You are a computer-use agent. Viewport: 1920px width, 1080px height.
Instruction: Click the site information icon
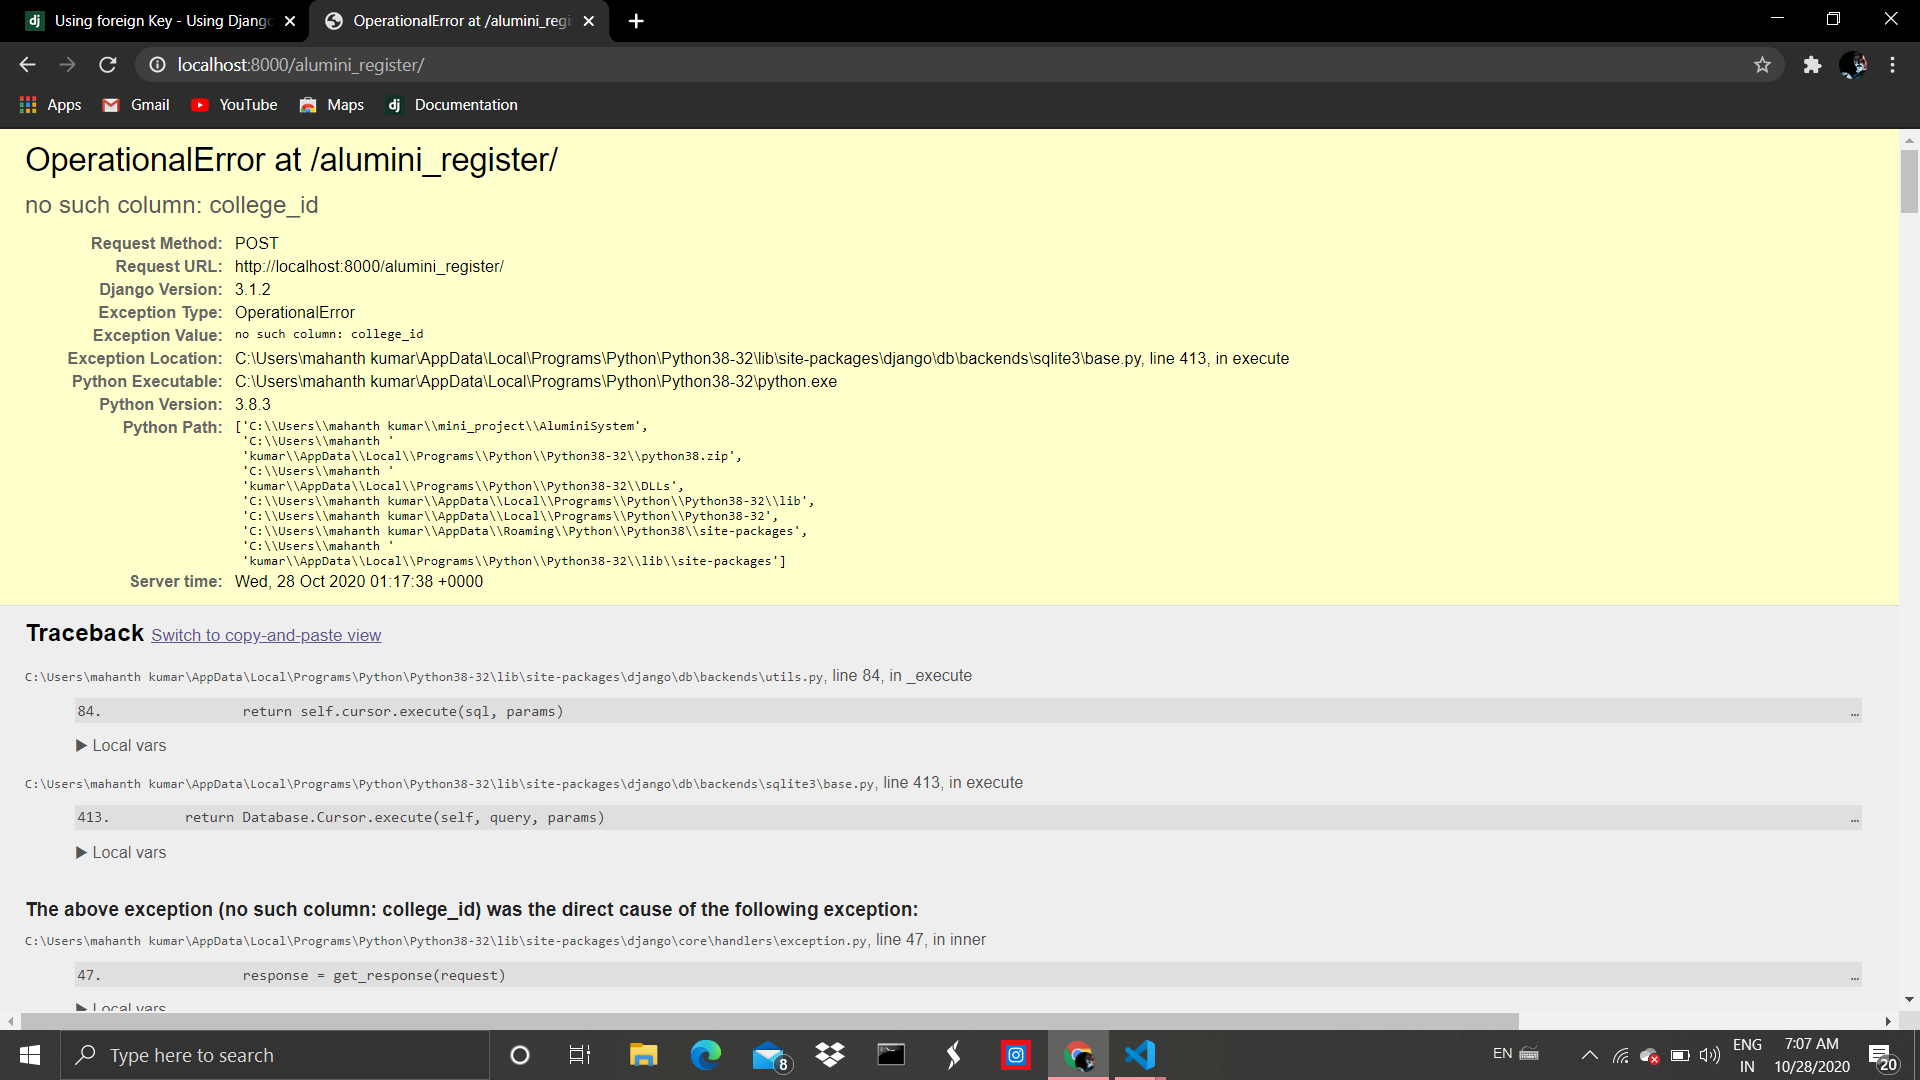click(x=157, y=65)
